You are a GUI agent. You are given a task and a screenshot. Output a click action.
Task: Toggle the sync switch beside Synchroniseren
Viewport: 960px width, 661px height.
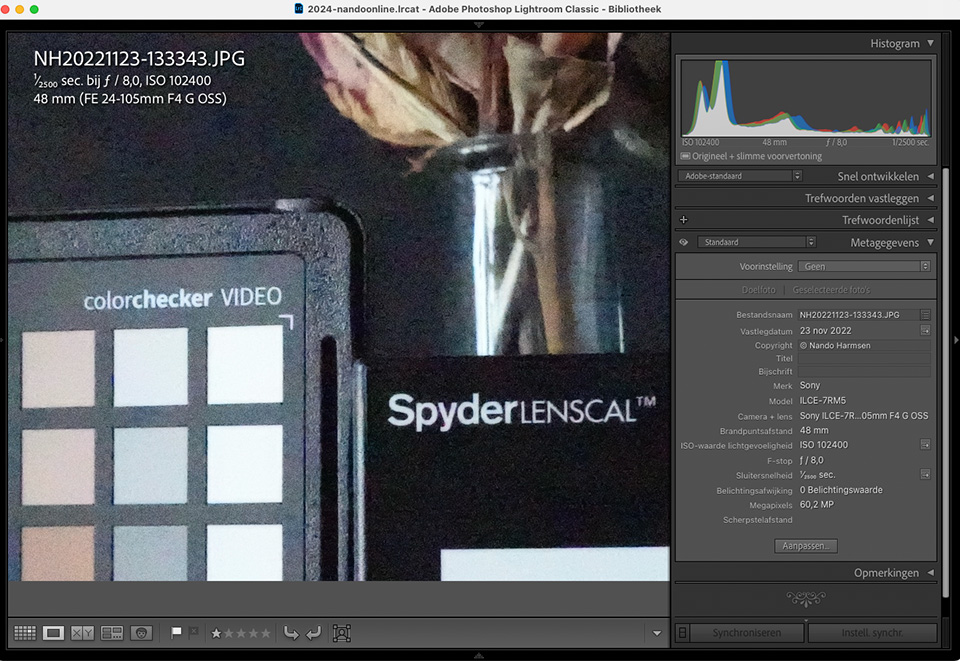point(682,632)
